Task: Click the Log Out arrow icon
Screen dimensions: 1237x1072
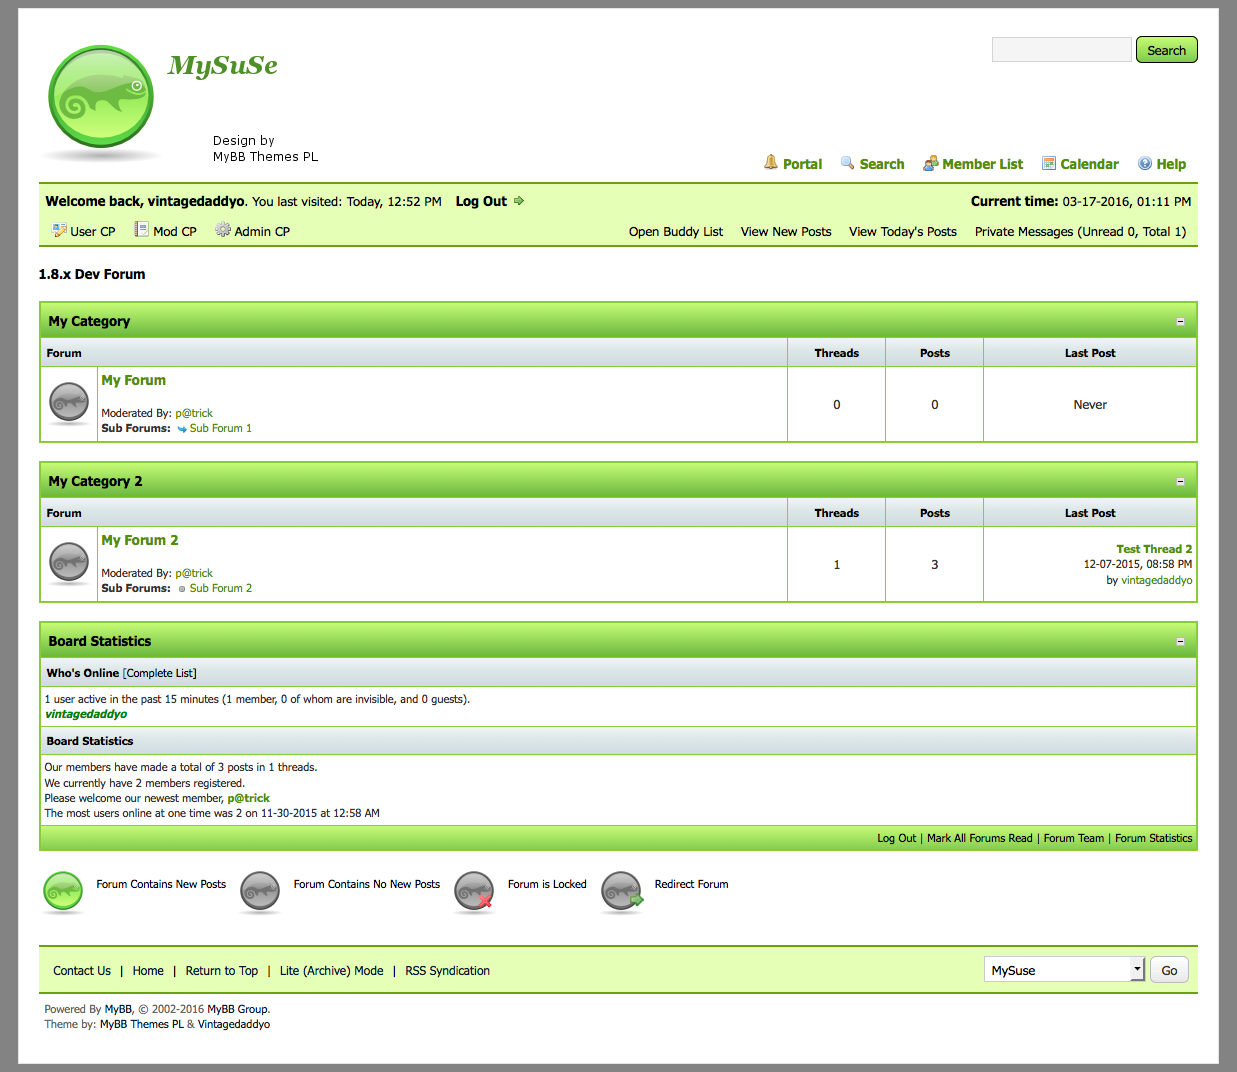Action: pyautogui.click(x=519, y=201)
